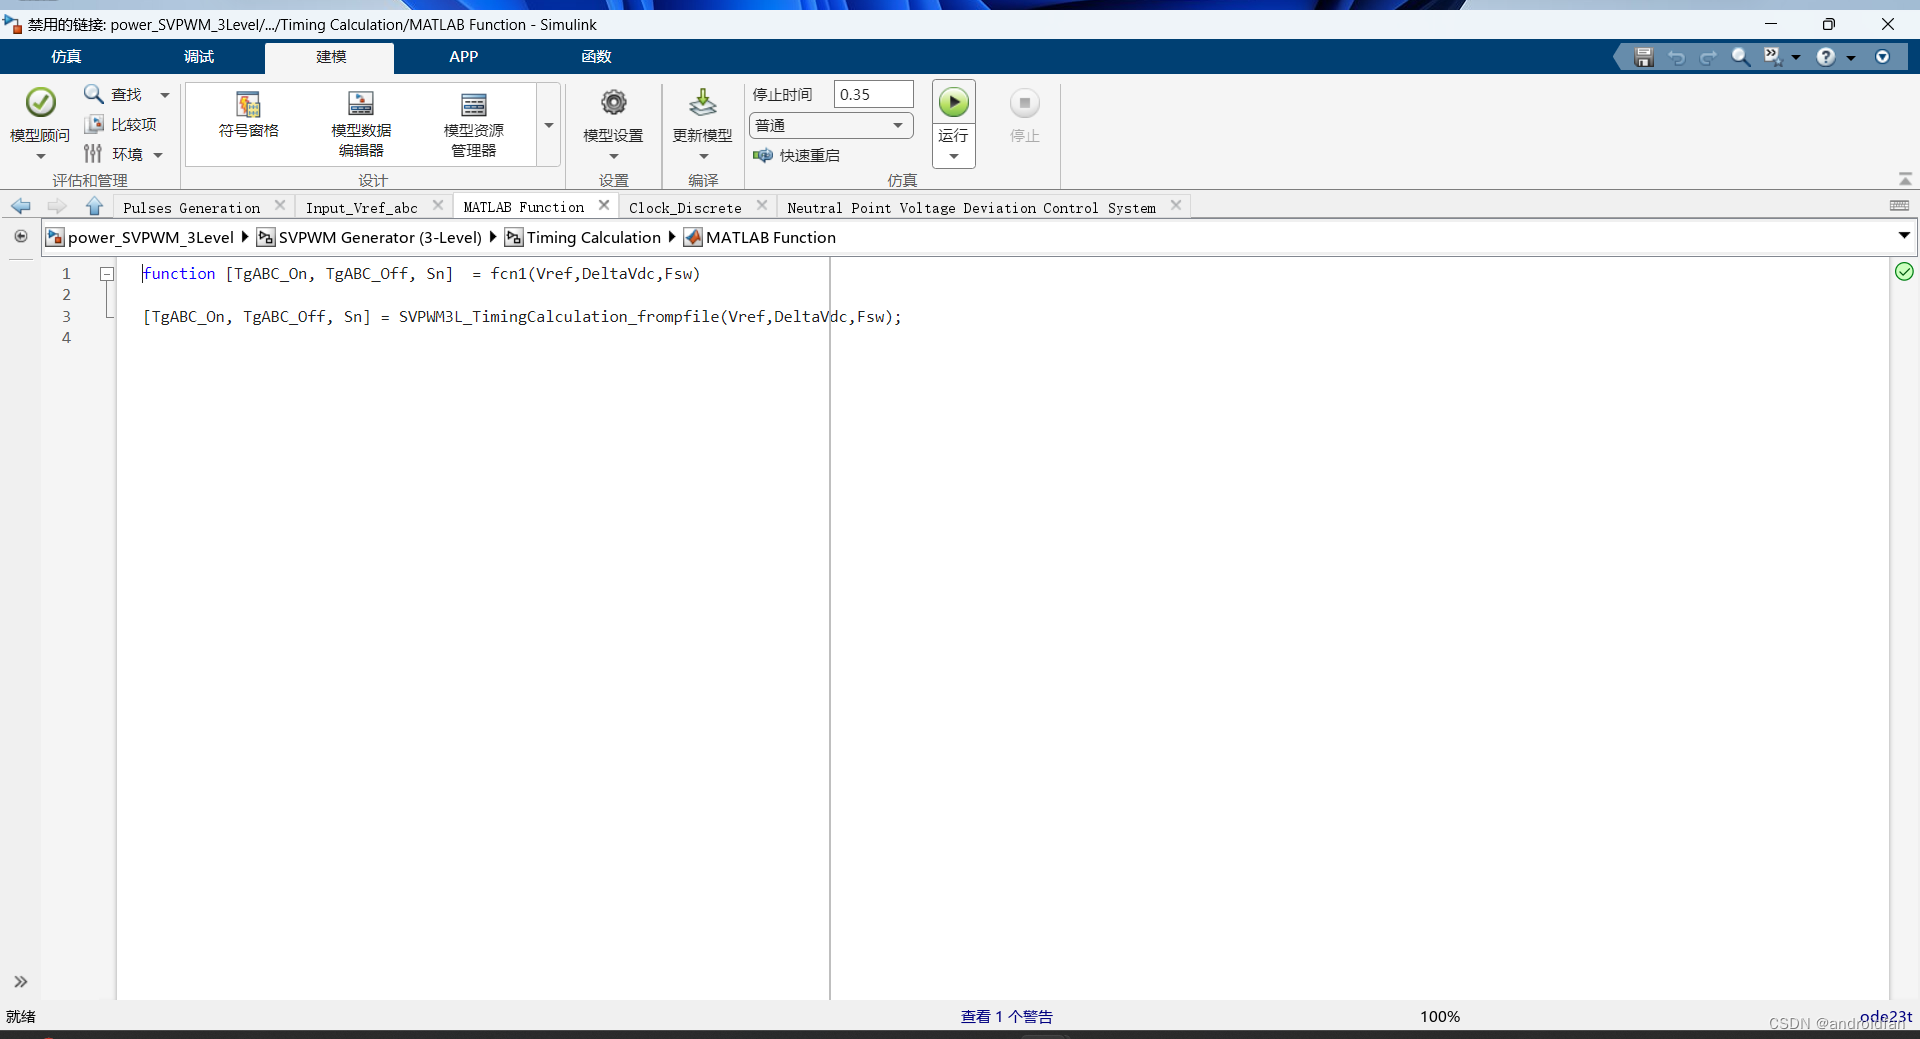Open the 查看 1 个警告 warning link
The width and height of the screenshot is (1920, 1039).
[1007, 1016]
